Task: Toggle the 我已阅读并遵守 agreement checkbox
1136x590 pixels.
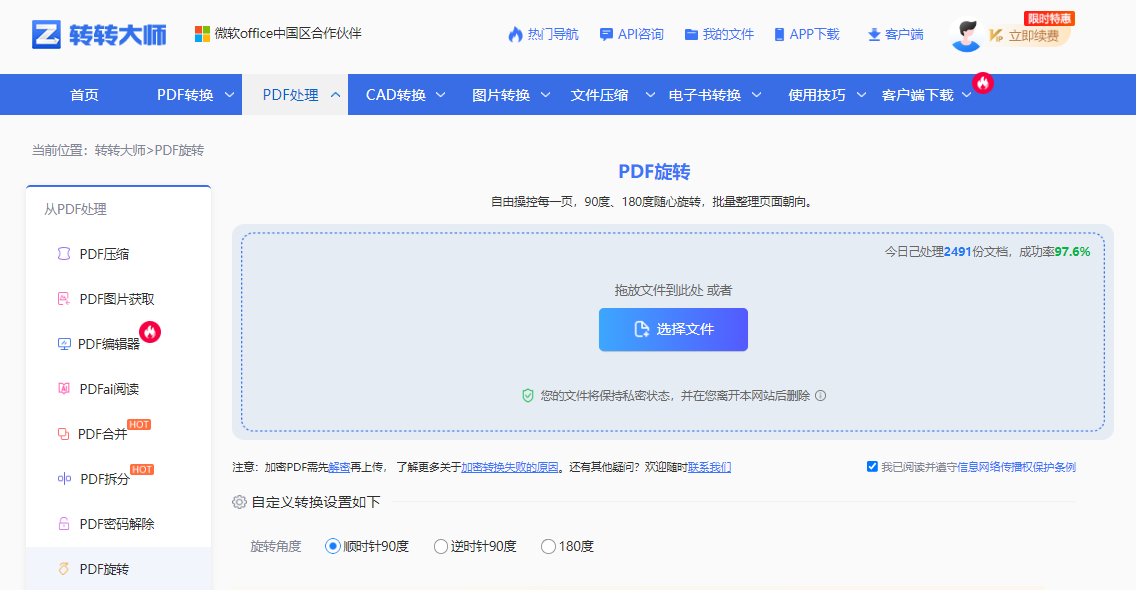Action: pos(872,467)
